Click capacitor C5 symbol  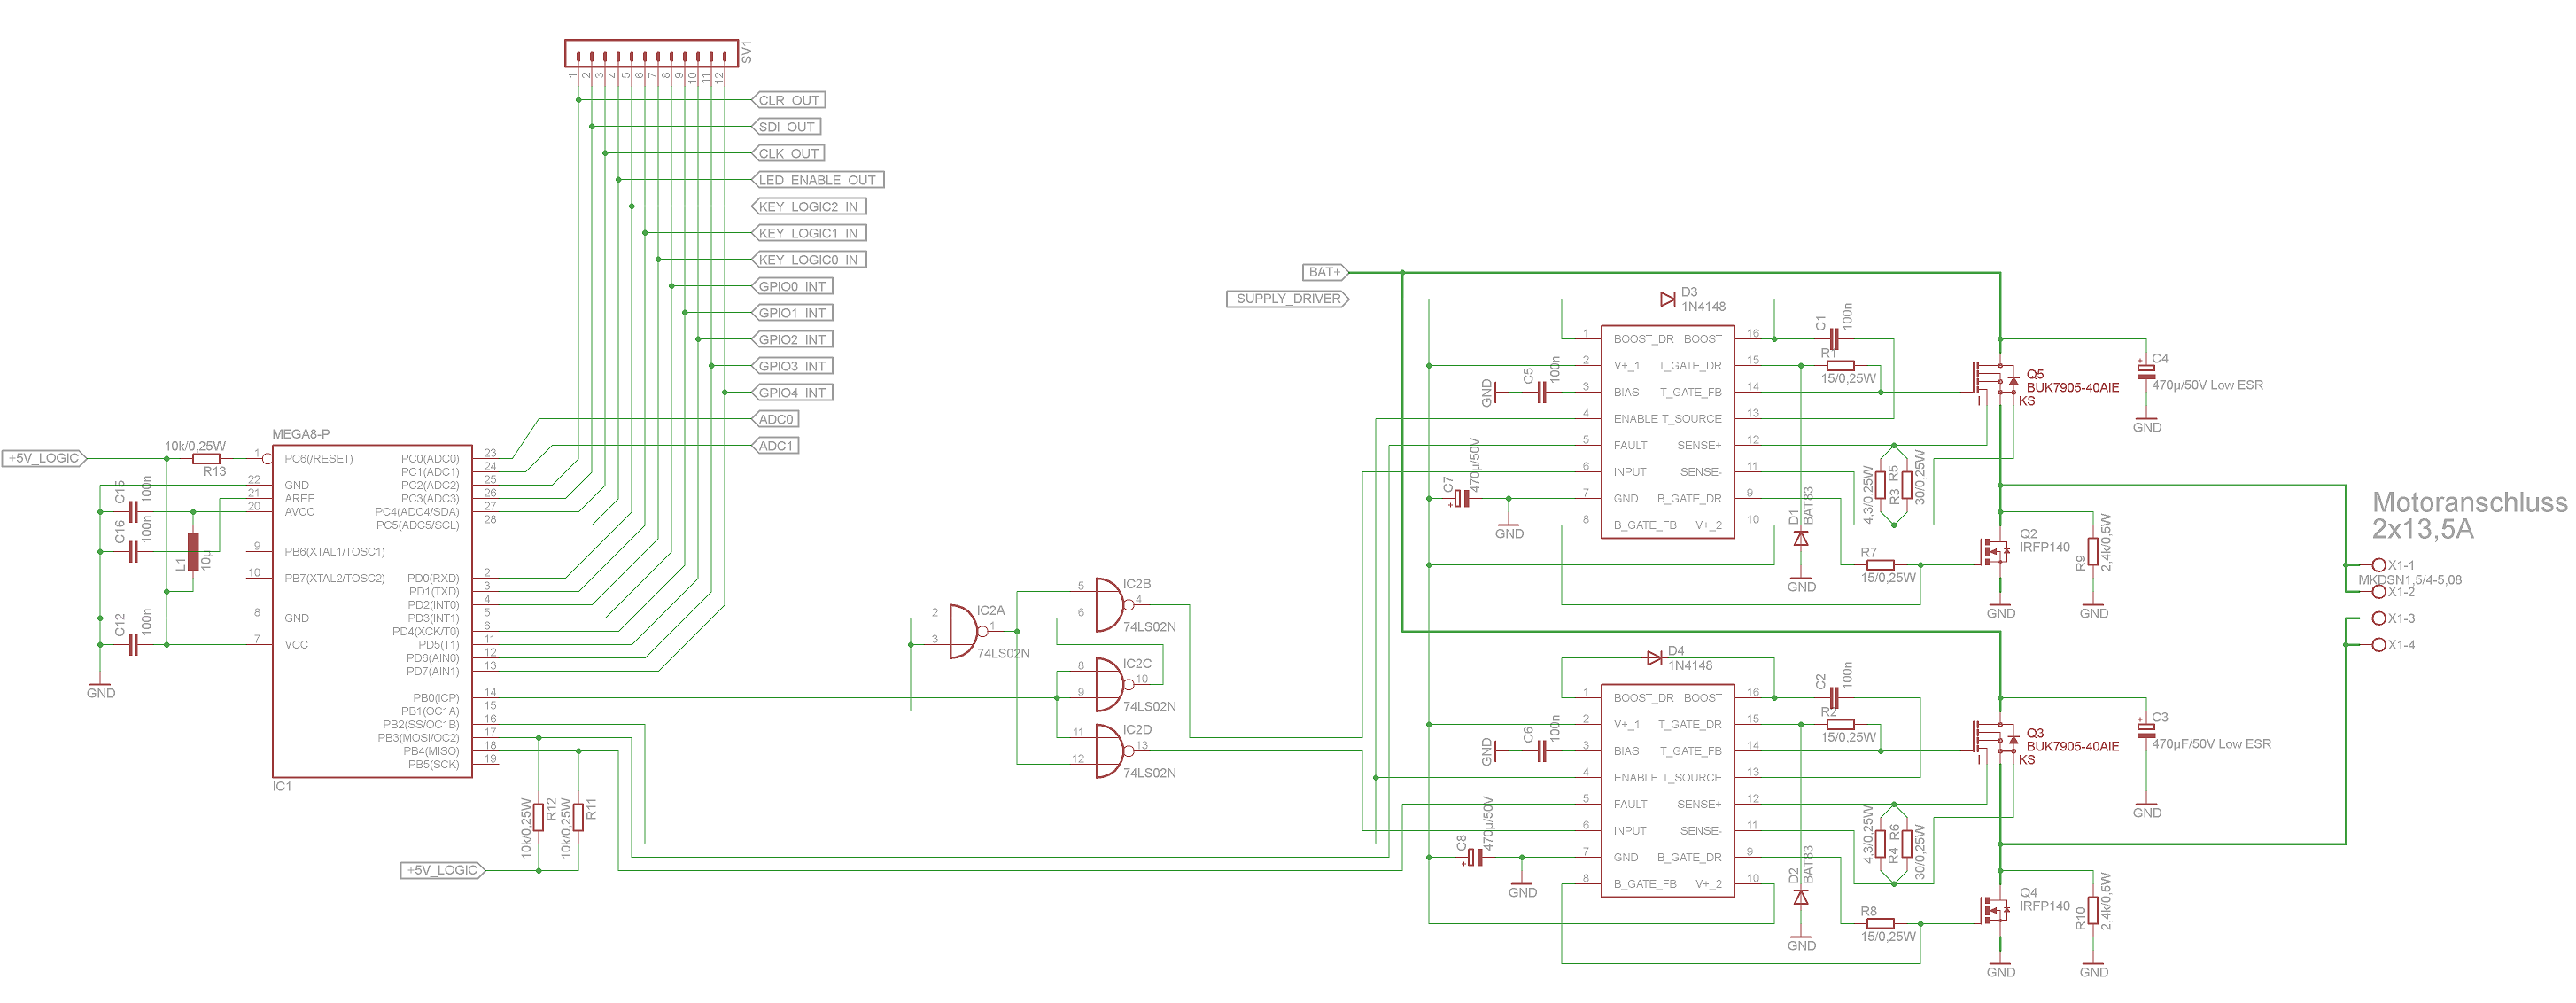tap(1541, 392)
